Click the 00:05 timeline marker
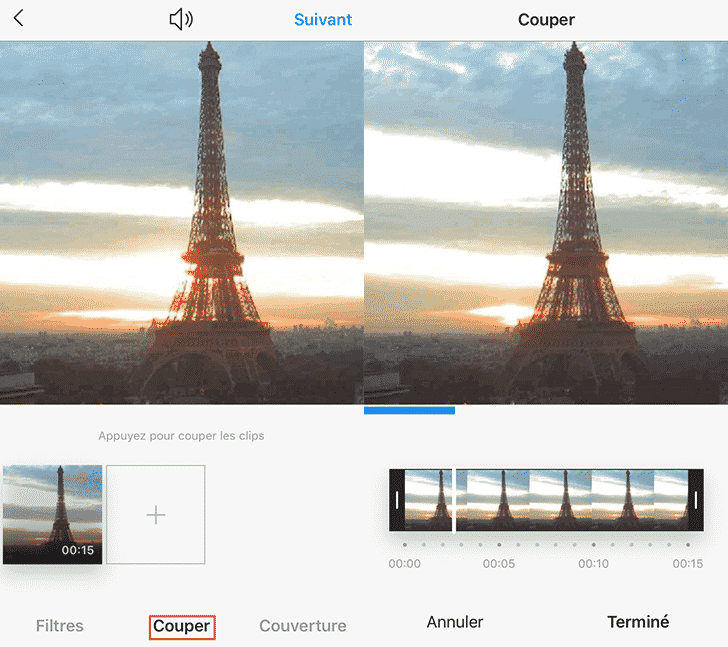 pyautogui.click(x=498, y=563)
